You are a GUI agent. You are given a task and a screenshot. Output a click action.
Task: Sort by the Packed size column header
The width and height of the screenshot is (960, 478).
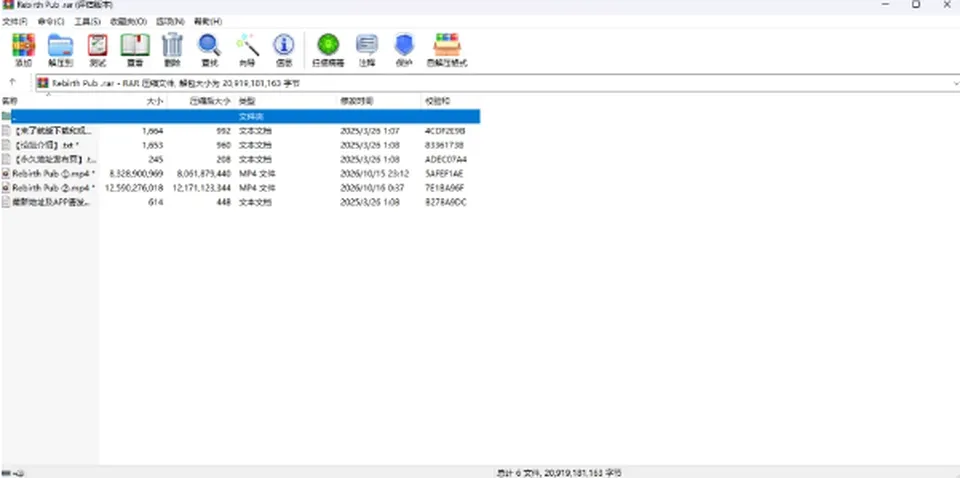(x=201, y=101)
